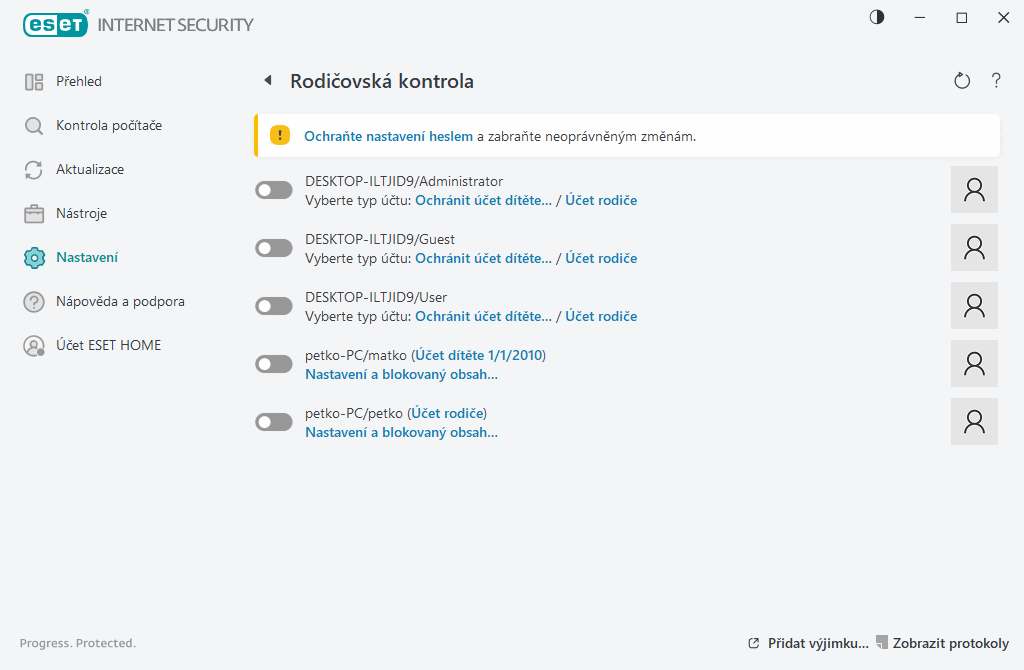Enable the petko-PC/matko child account toggle

(273, 363)
